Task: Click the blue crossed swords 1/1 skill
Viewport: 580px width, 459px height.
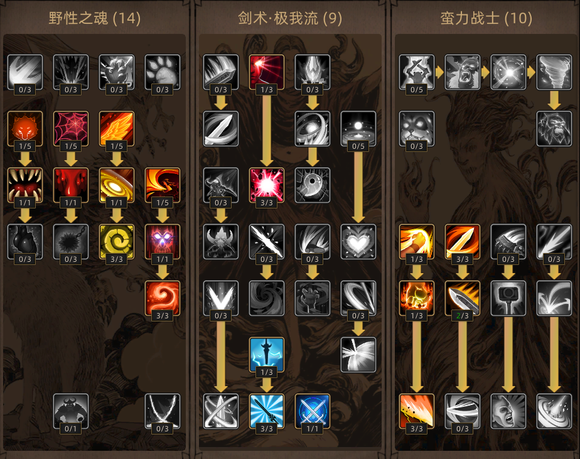Action: point(312,411)
